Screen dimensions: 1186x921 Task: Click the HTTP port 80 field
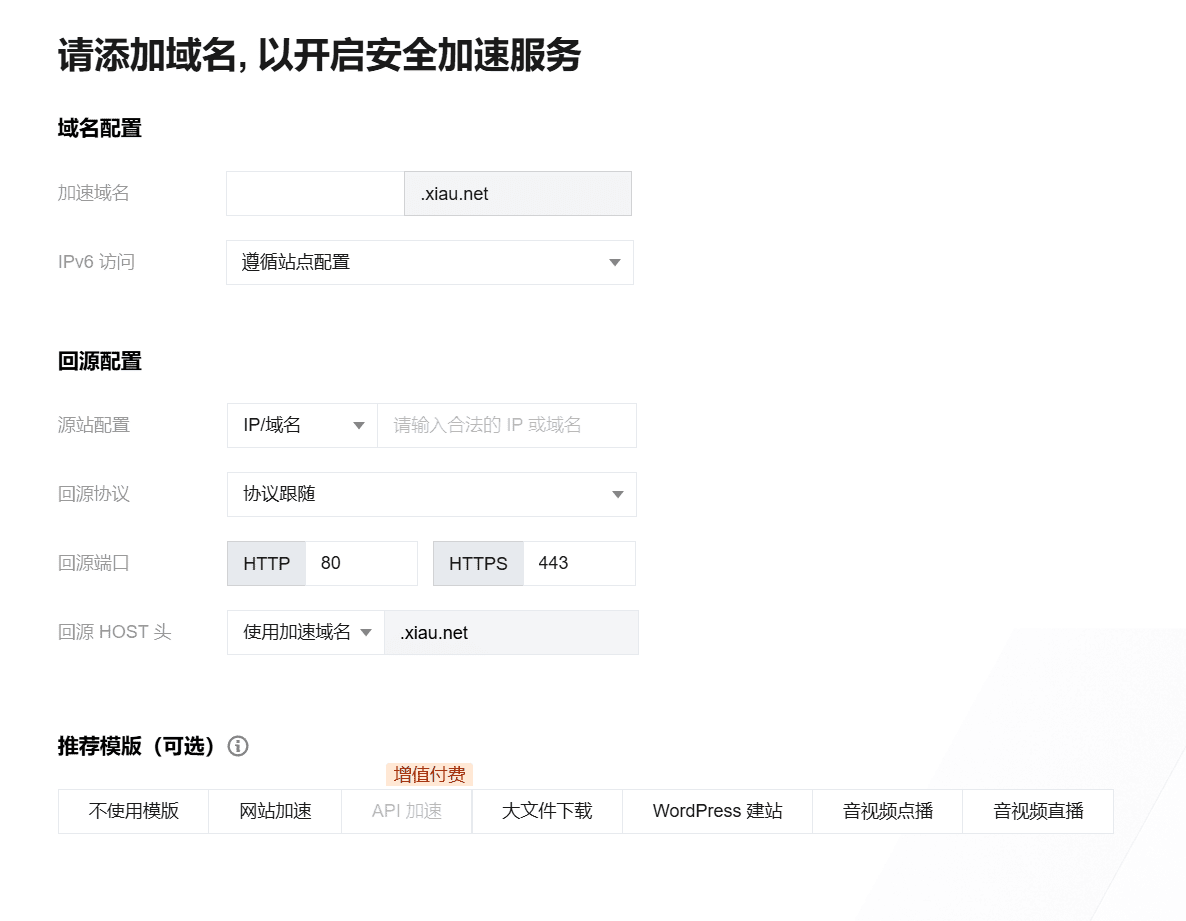tap(360, 564)
